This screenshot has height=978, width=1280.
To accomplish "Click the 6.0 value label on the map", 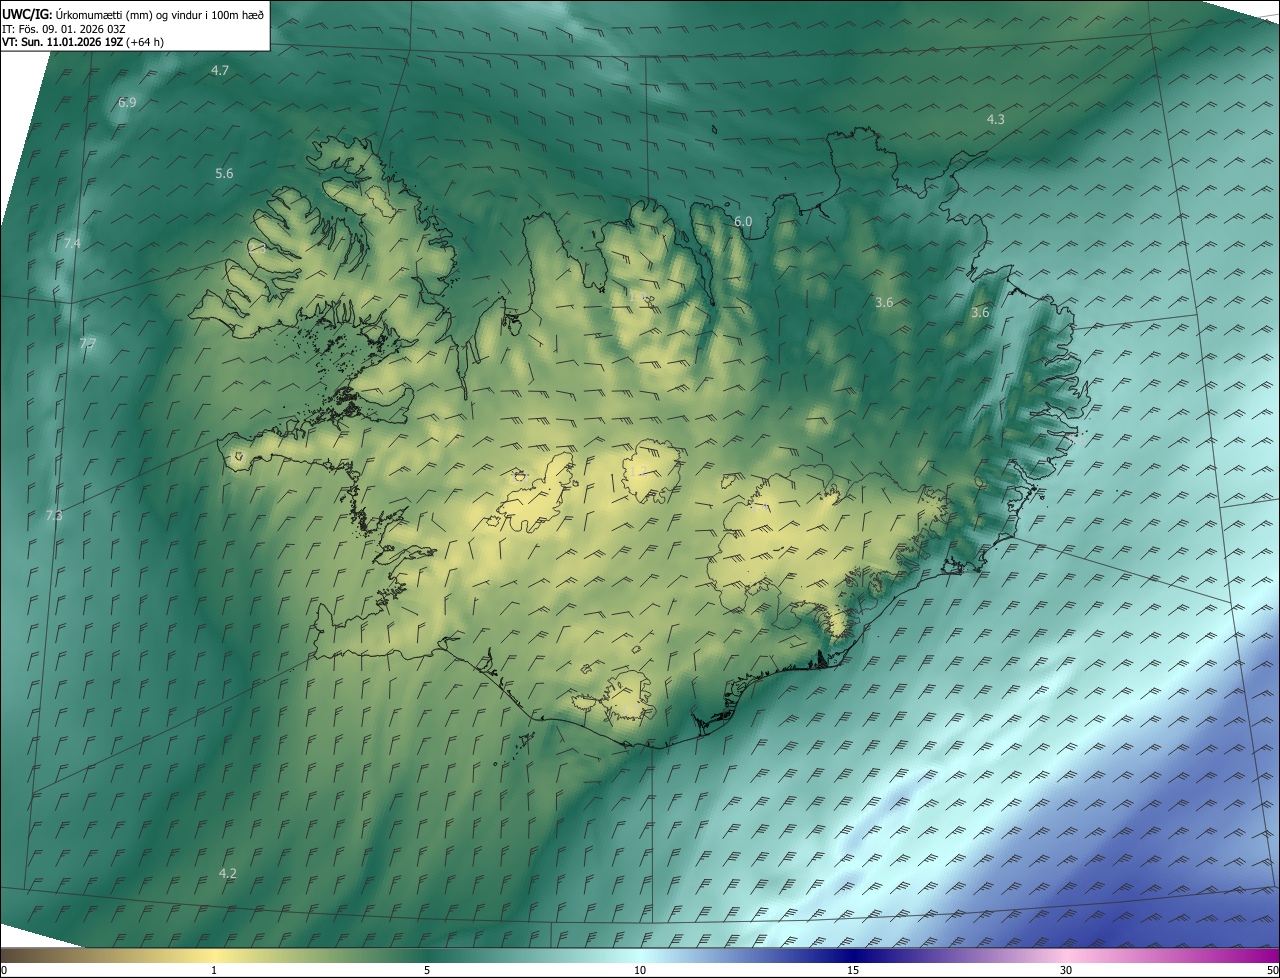I will (743, 221).
